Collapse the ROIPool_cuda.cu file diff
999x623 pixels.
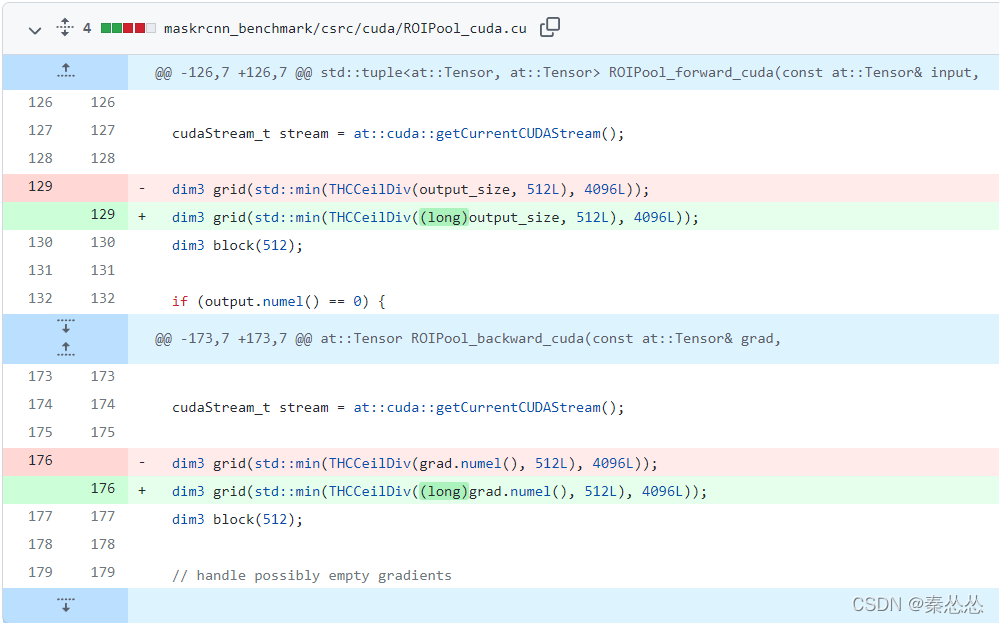point(35,30)
